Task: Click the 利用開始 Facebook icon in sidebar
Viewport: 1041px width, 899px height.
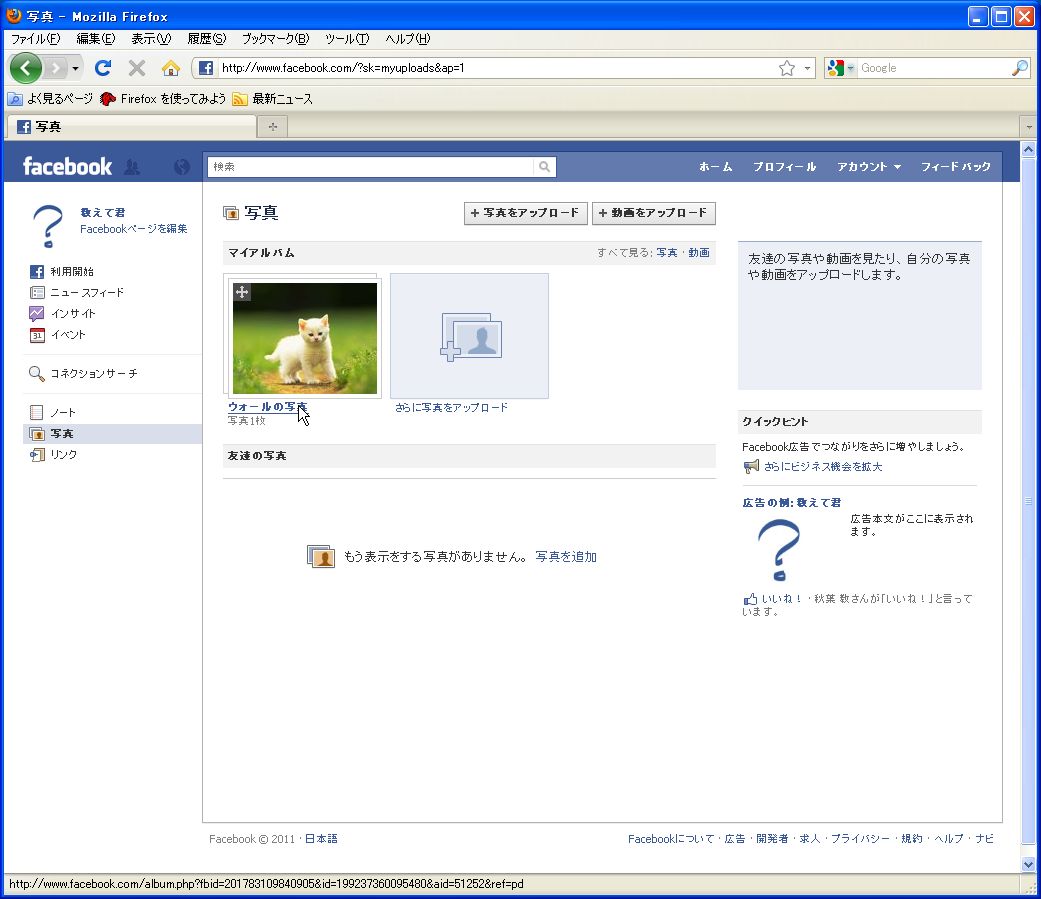Action: tap(37, 272)
